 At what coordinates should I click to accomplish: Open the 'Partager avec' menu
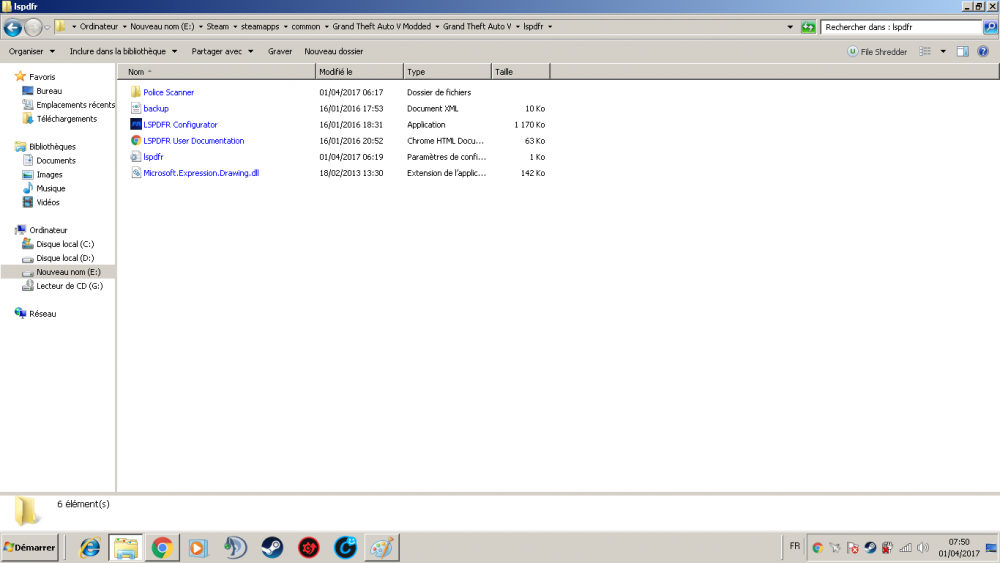[x=222, y=51]
